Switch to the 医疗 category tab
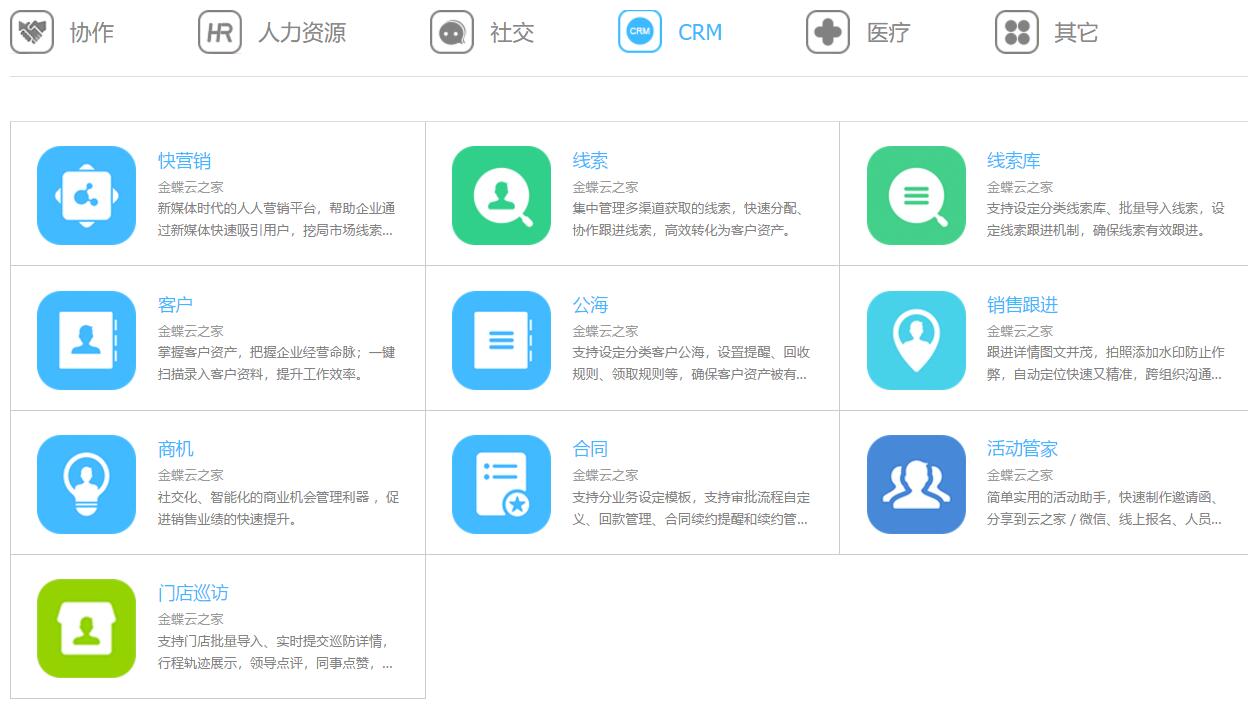 click(858, 32)
